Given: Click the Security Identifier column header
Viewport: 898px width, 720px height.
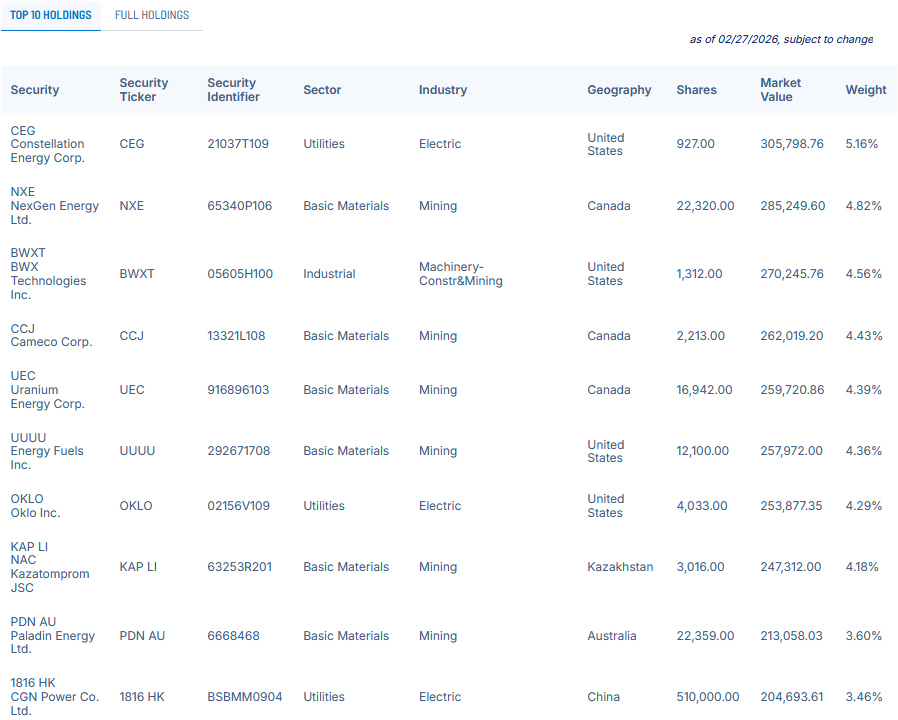Looking at the screenshot, I should (x=233, y=90).
